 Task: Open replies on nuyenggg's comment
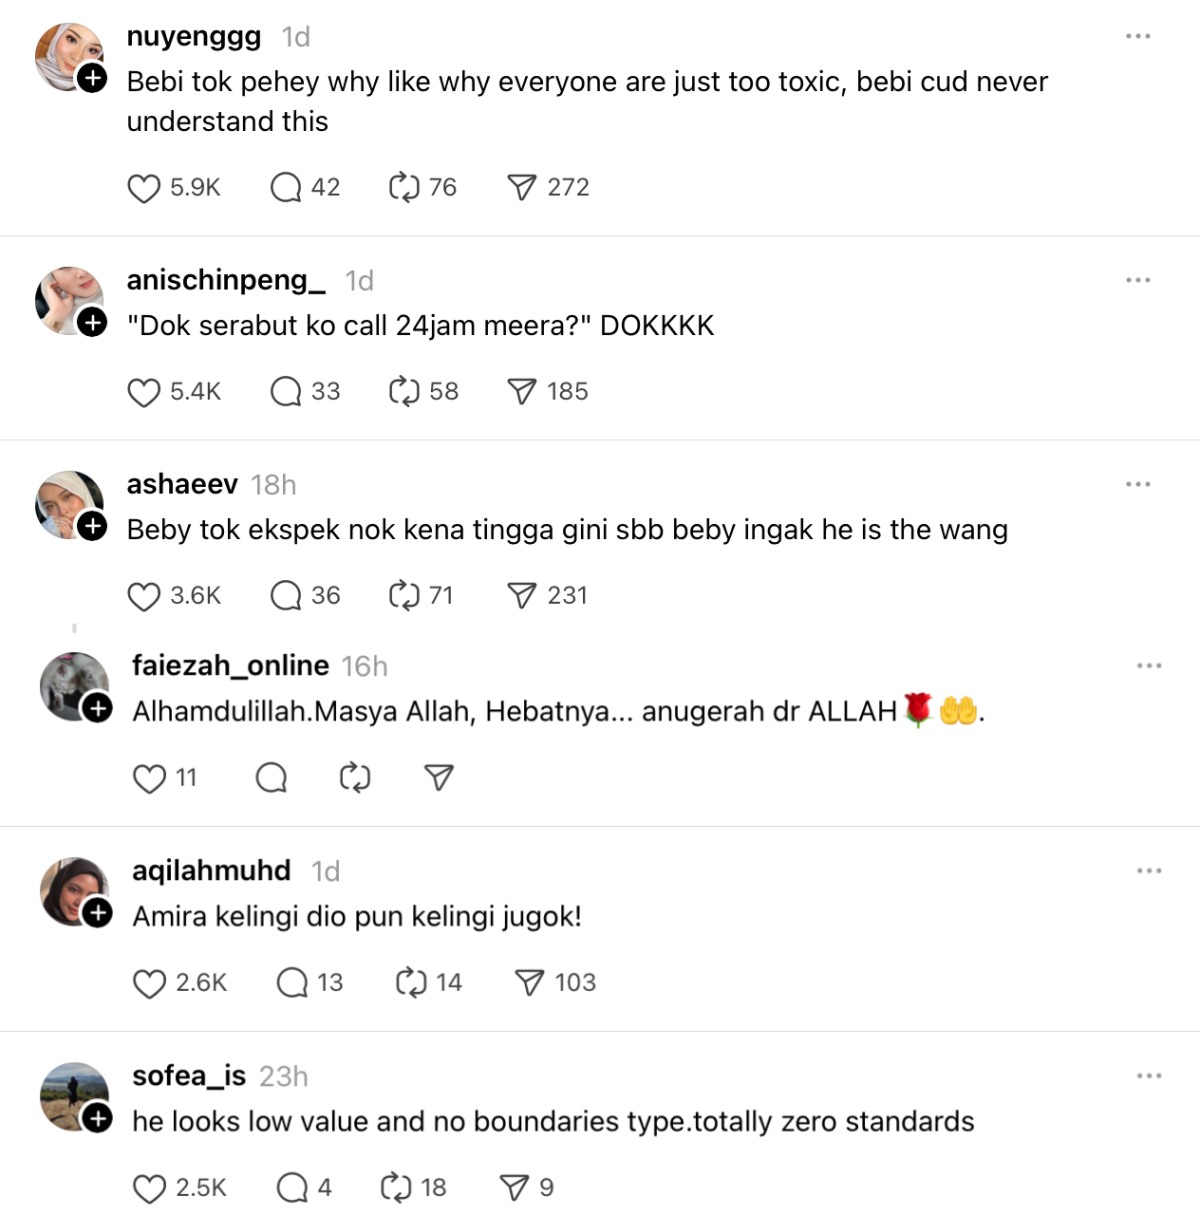click(x=286, y=188)
